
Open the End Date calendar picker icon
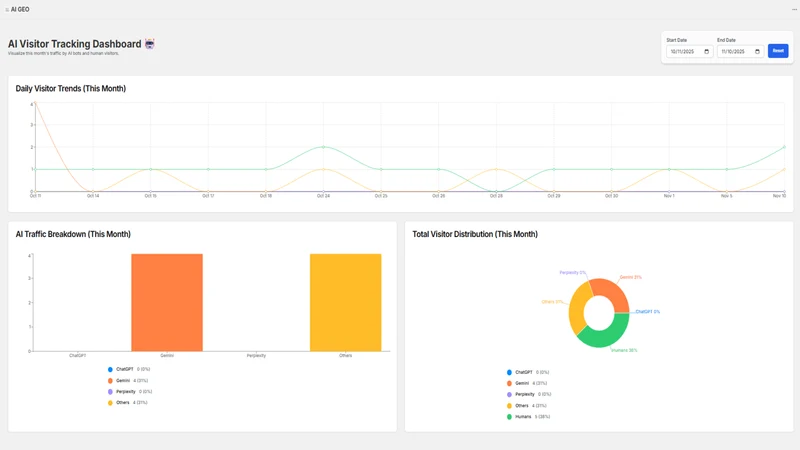point(757,52)
